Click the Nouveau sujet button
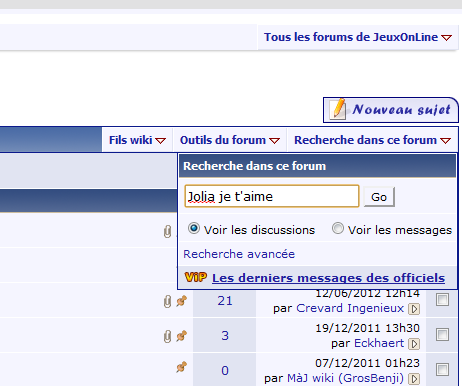Image resolution: width=462 pixels, height=386 pixels. [391, 110]
